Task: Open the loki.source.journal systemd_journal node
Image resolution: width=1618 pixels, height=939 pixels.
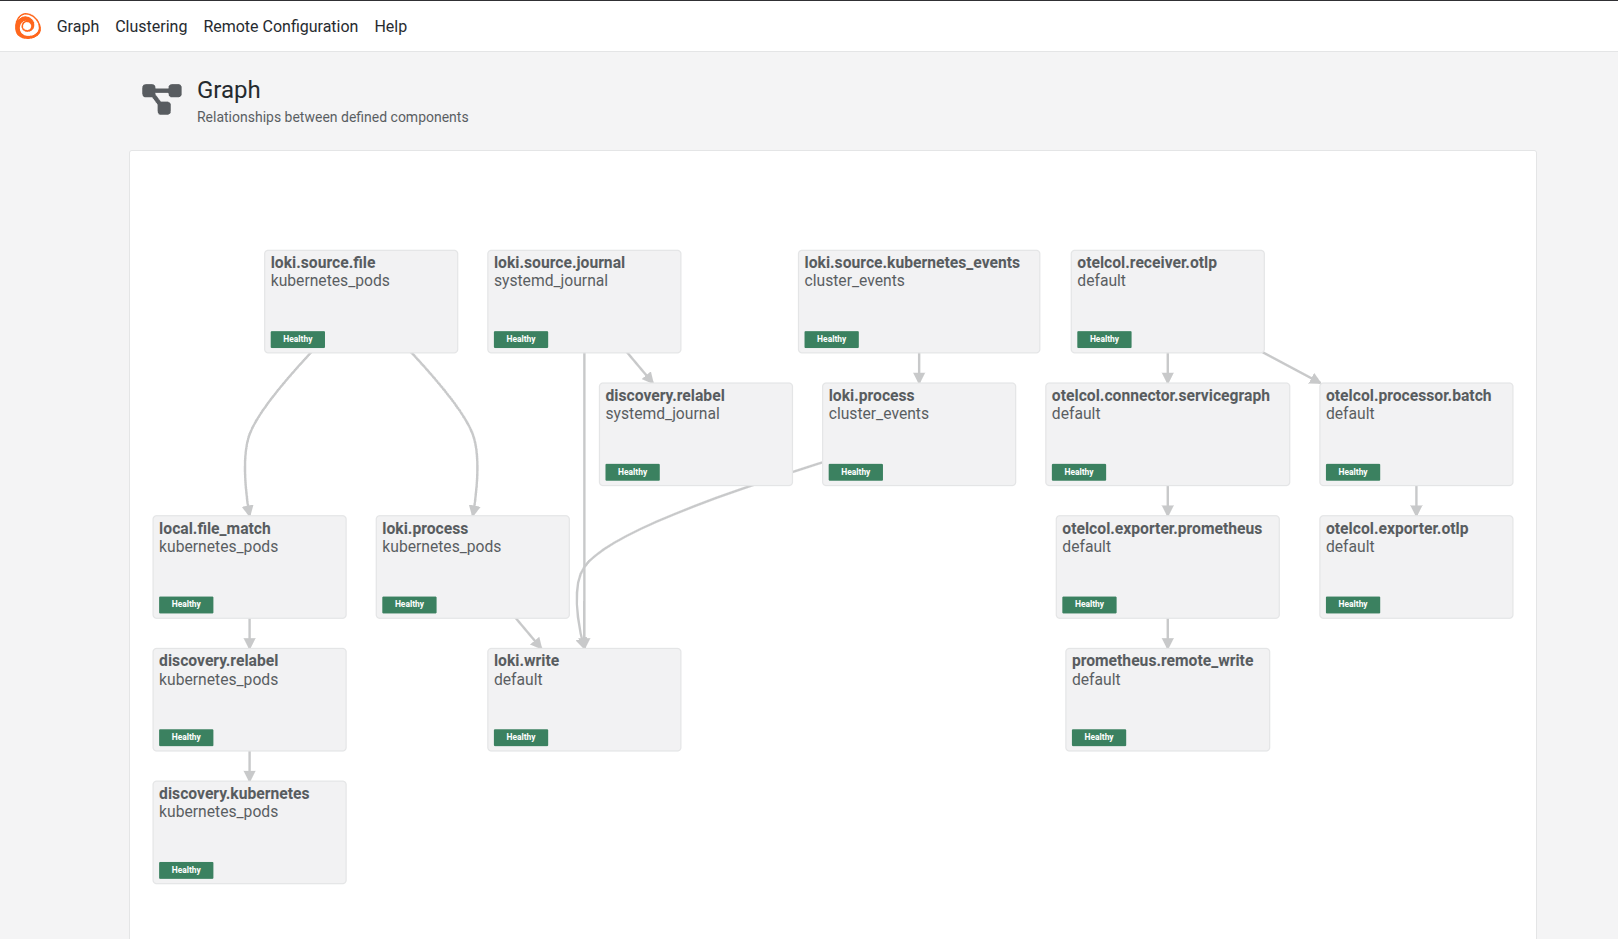Action: [584, 301]
